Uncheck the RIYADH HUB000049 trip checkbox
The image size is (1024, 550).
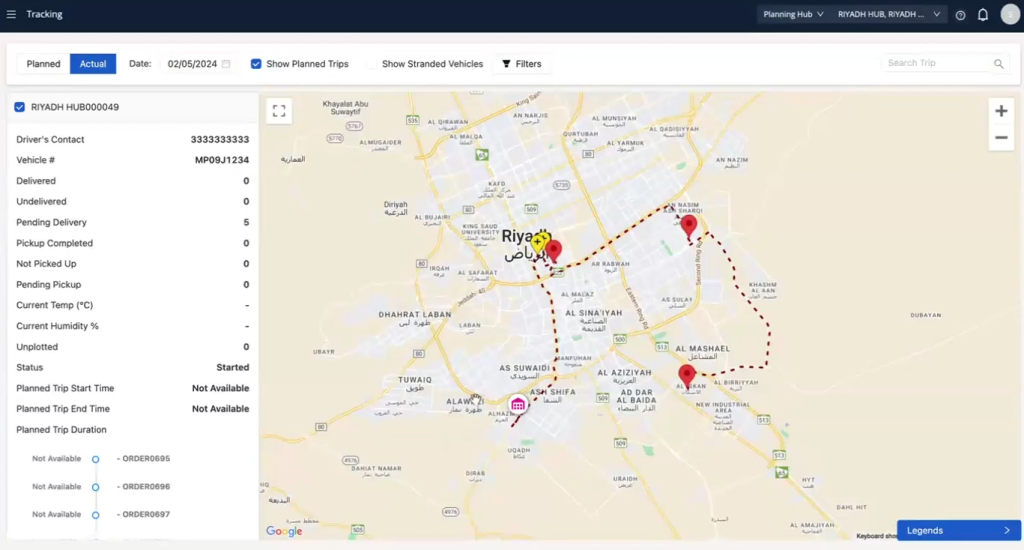pos(20,107)
